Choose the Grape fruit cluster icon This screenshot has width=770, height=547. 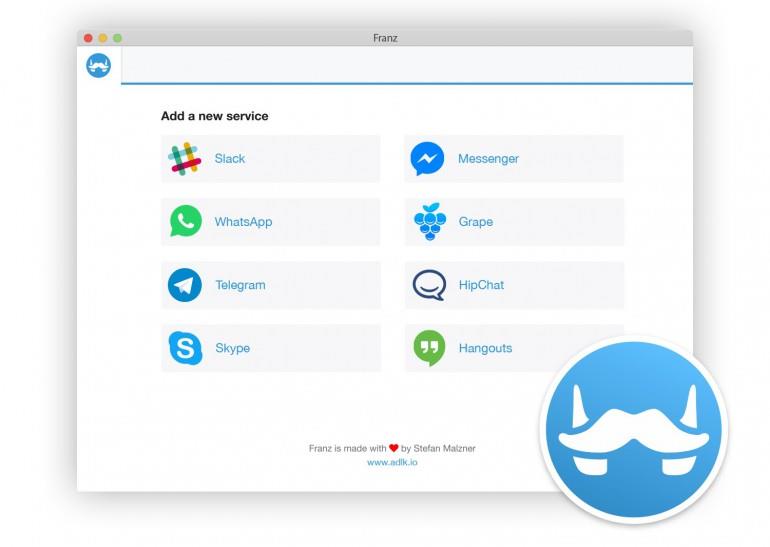click(429, 222)
